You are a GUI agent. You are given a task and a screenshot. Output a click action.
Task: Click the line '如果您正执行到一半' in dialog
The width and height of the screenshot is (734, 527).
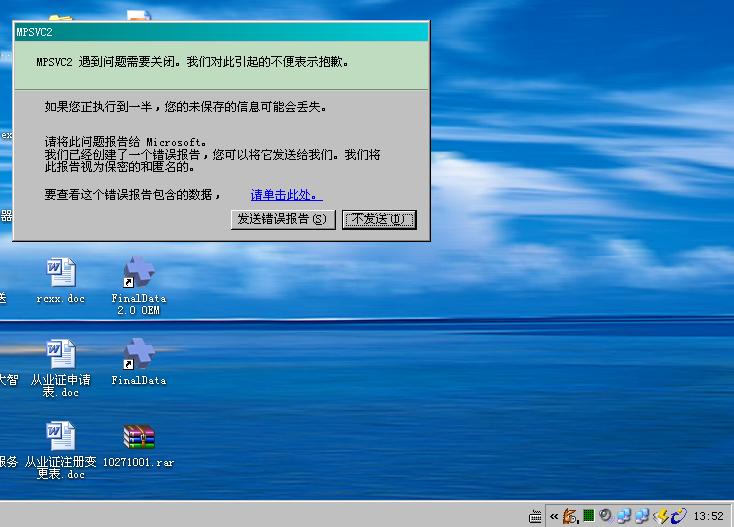[99, 107]
